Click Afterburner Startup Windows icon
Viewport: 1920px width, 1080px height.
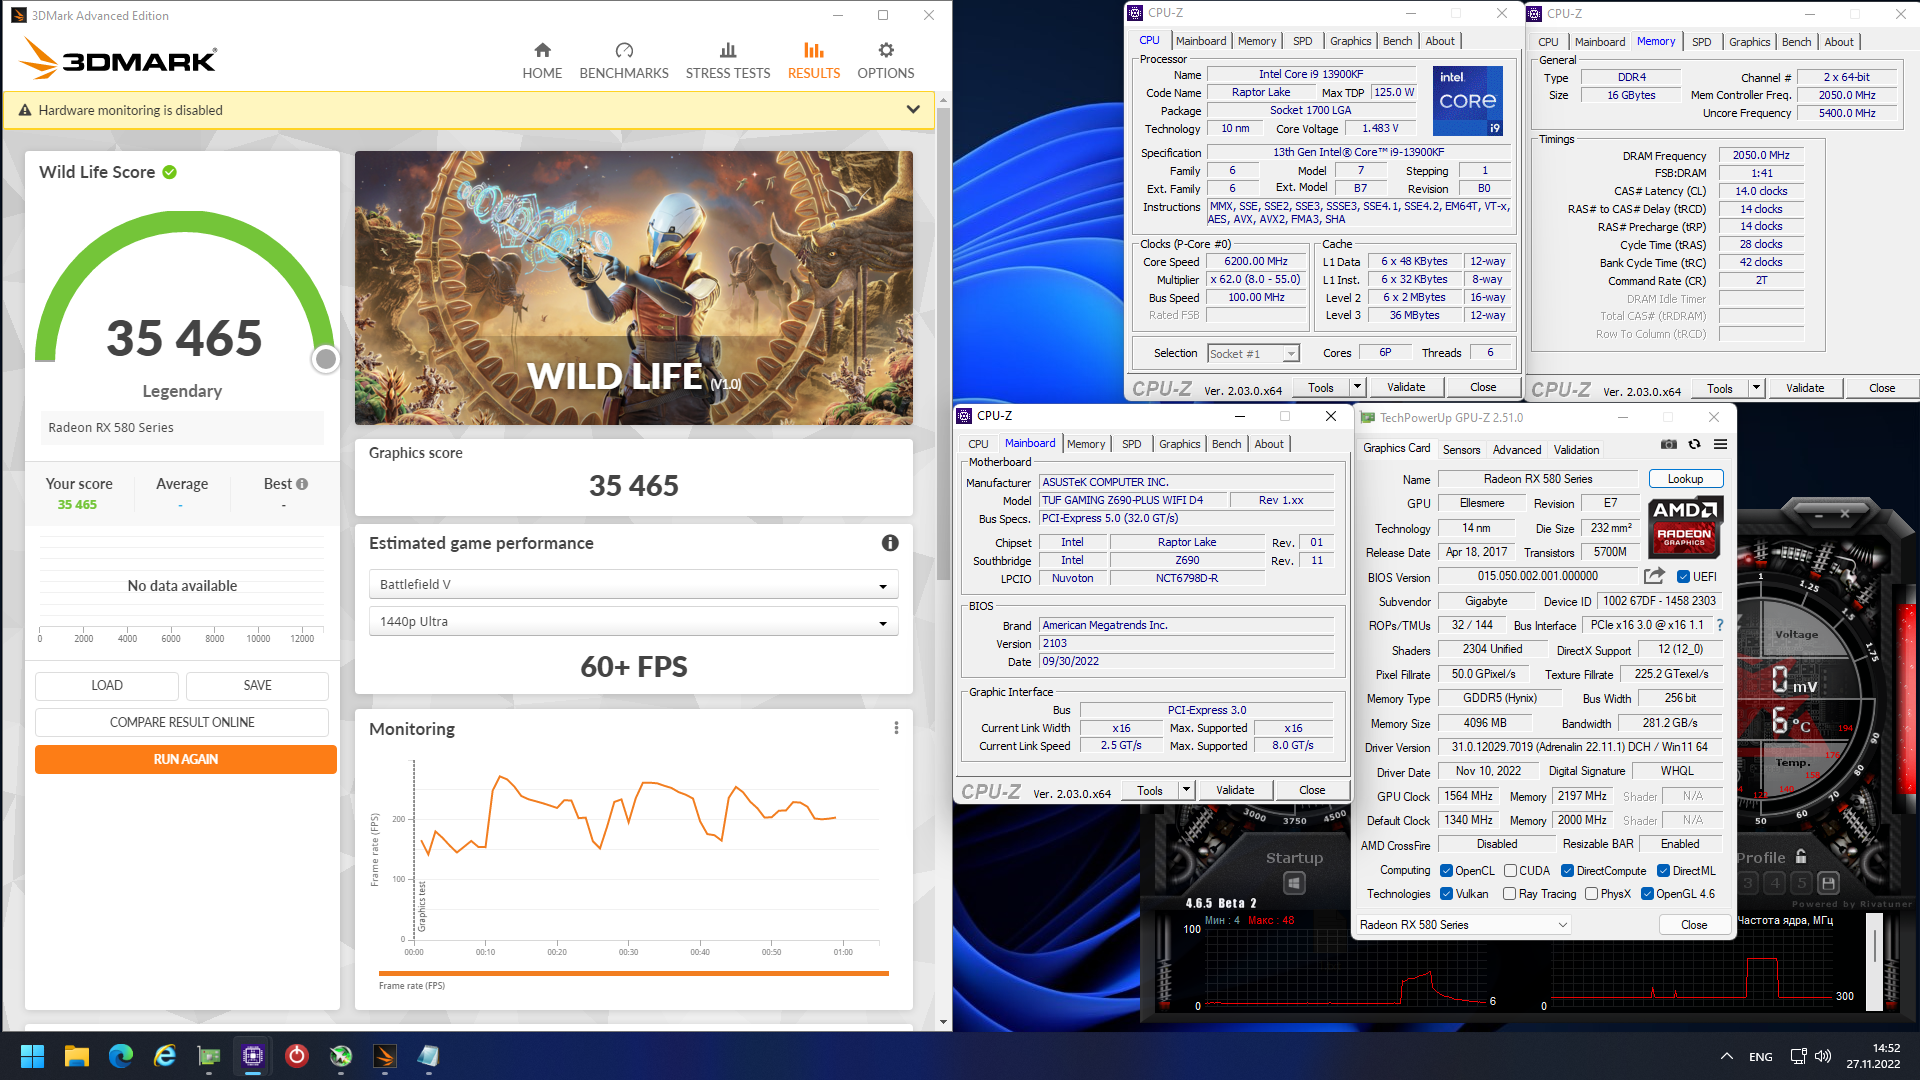point(1294,883)
